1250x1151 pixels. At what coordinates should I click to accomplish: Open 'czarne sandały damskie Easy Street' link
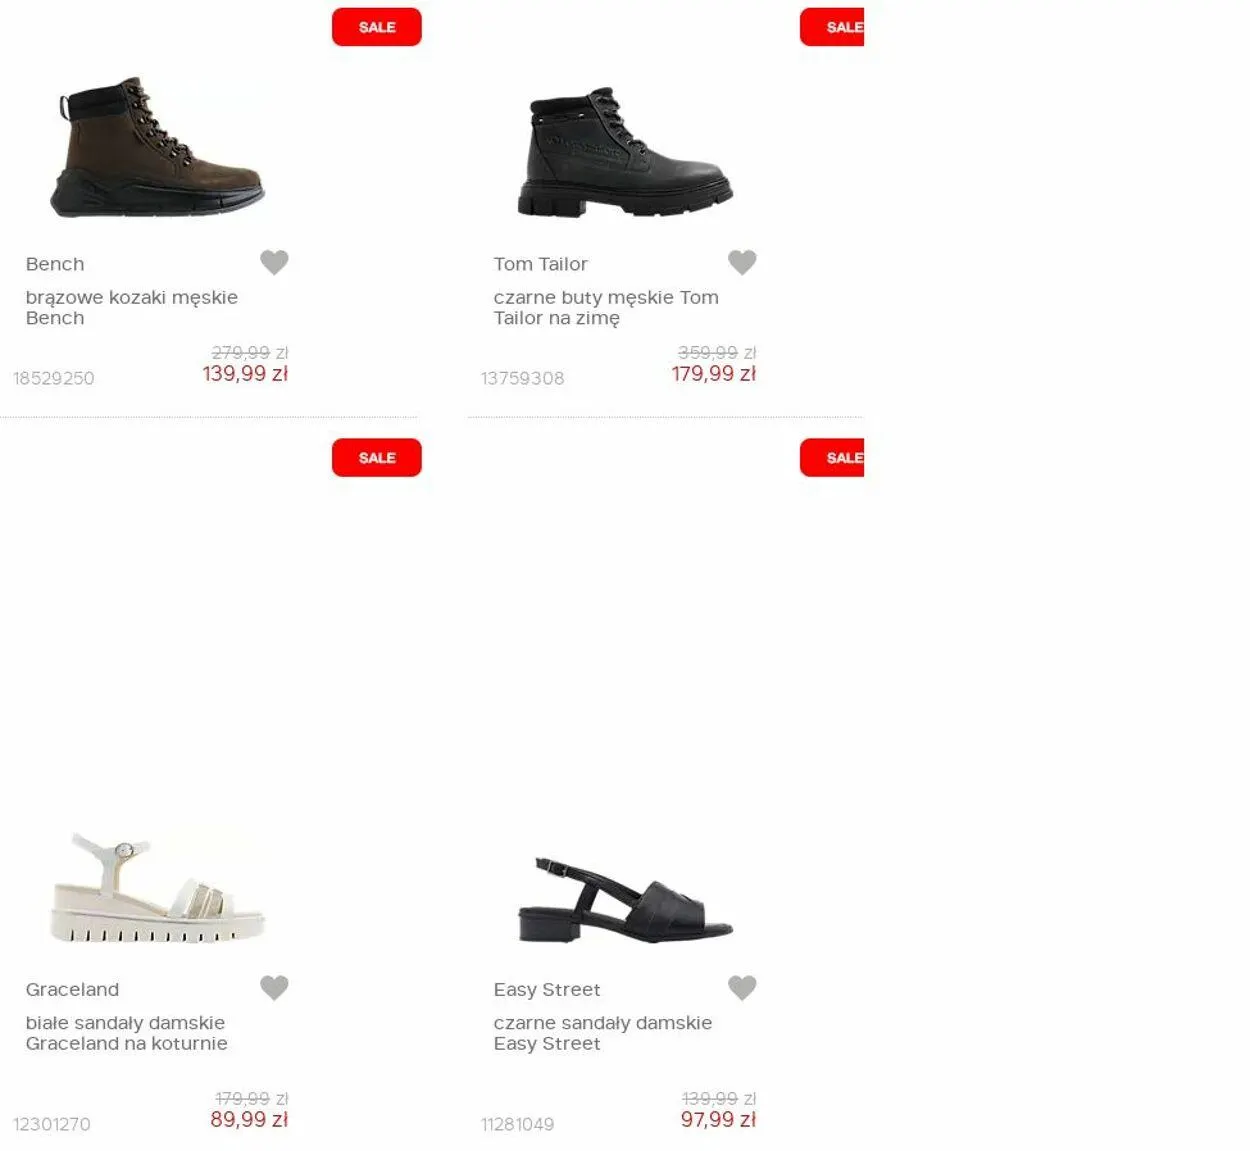pyautogui.click(x=603, y=1033)
